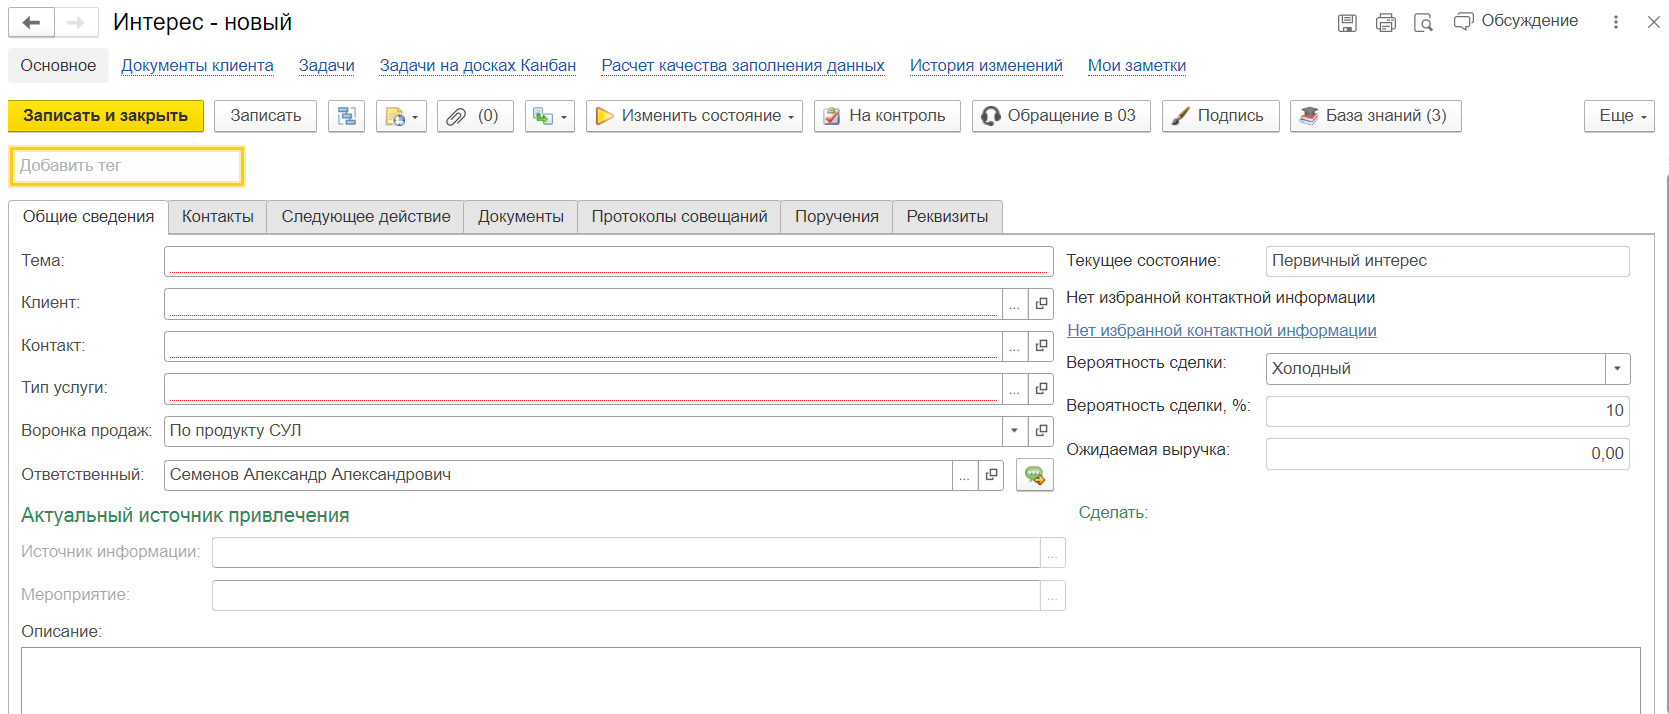Click the save diskette icon at top right

[x=1347, y=22]
